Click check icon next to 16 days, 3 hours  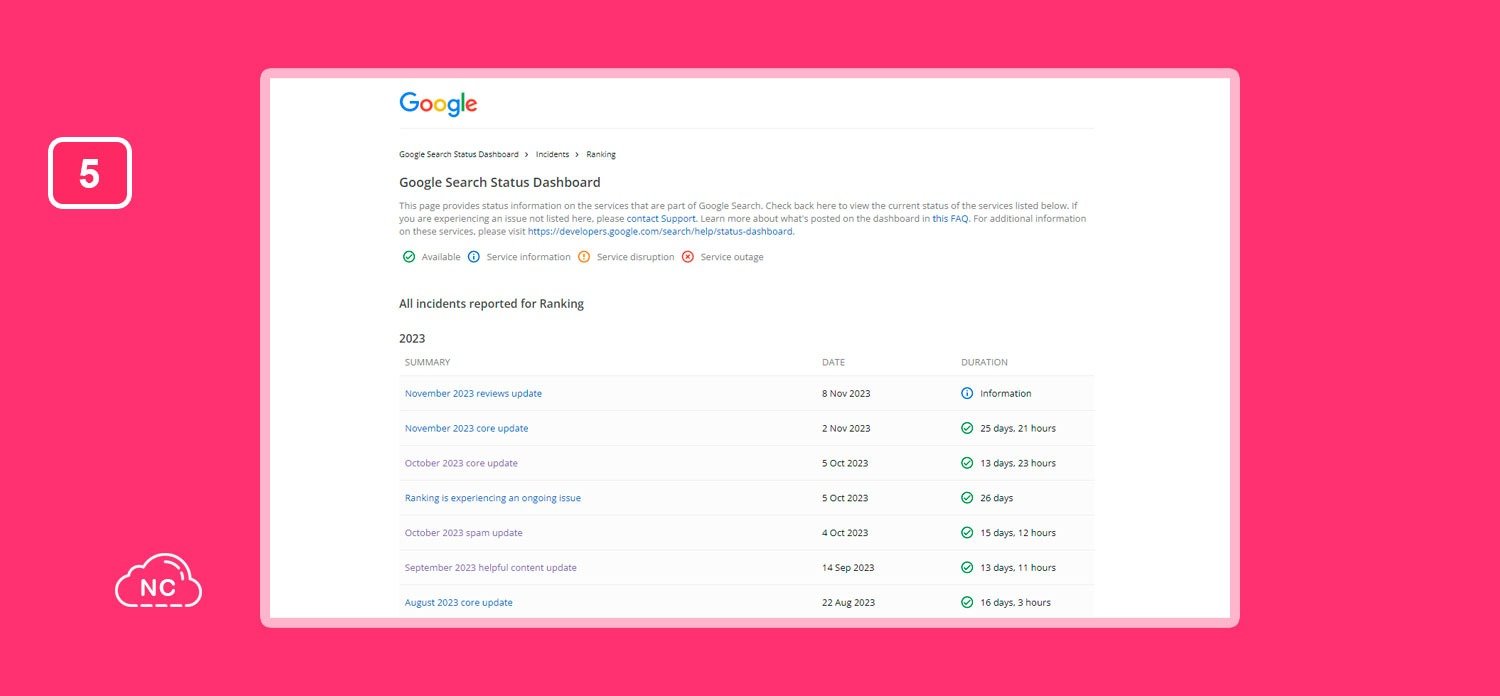[967, 603]
